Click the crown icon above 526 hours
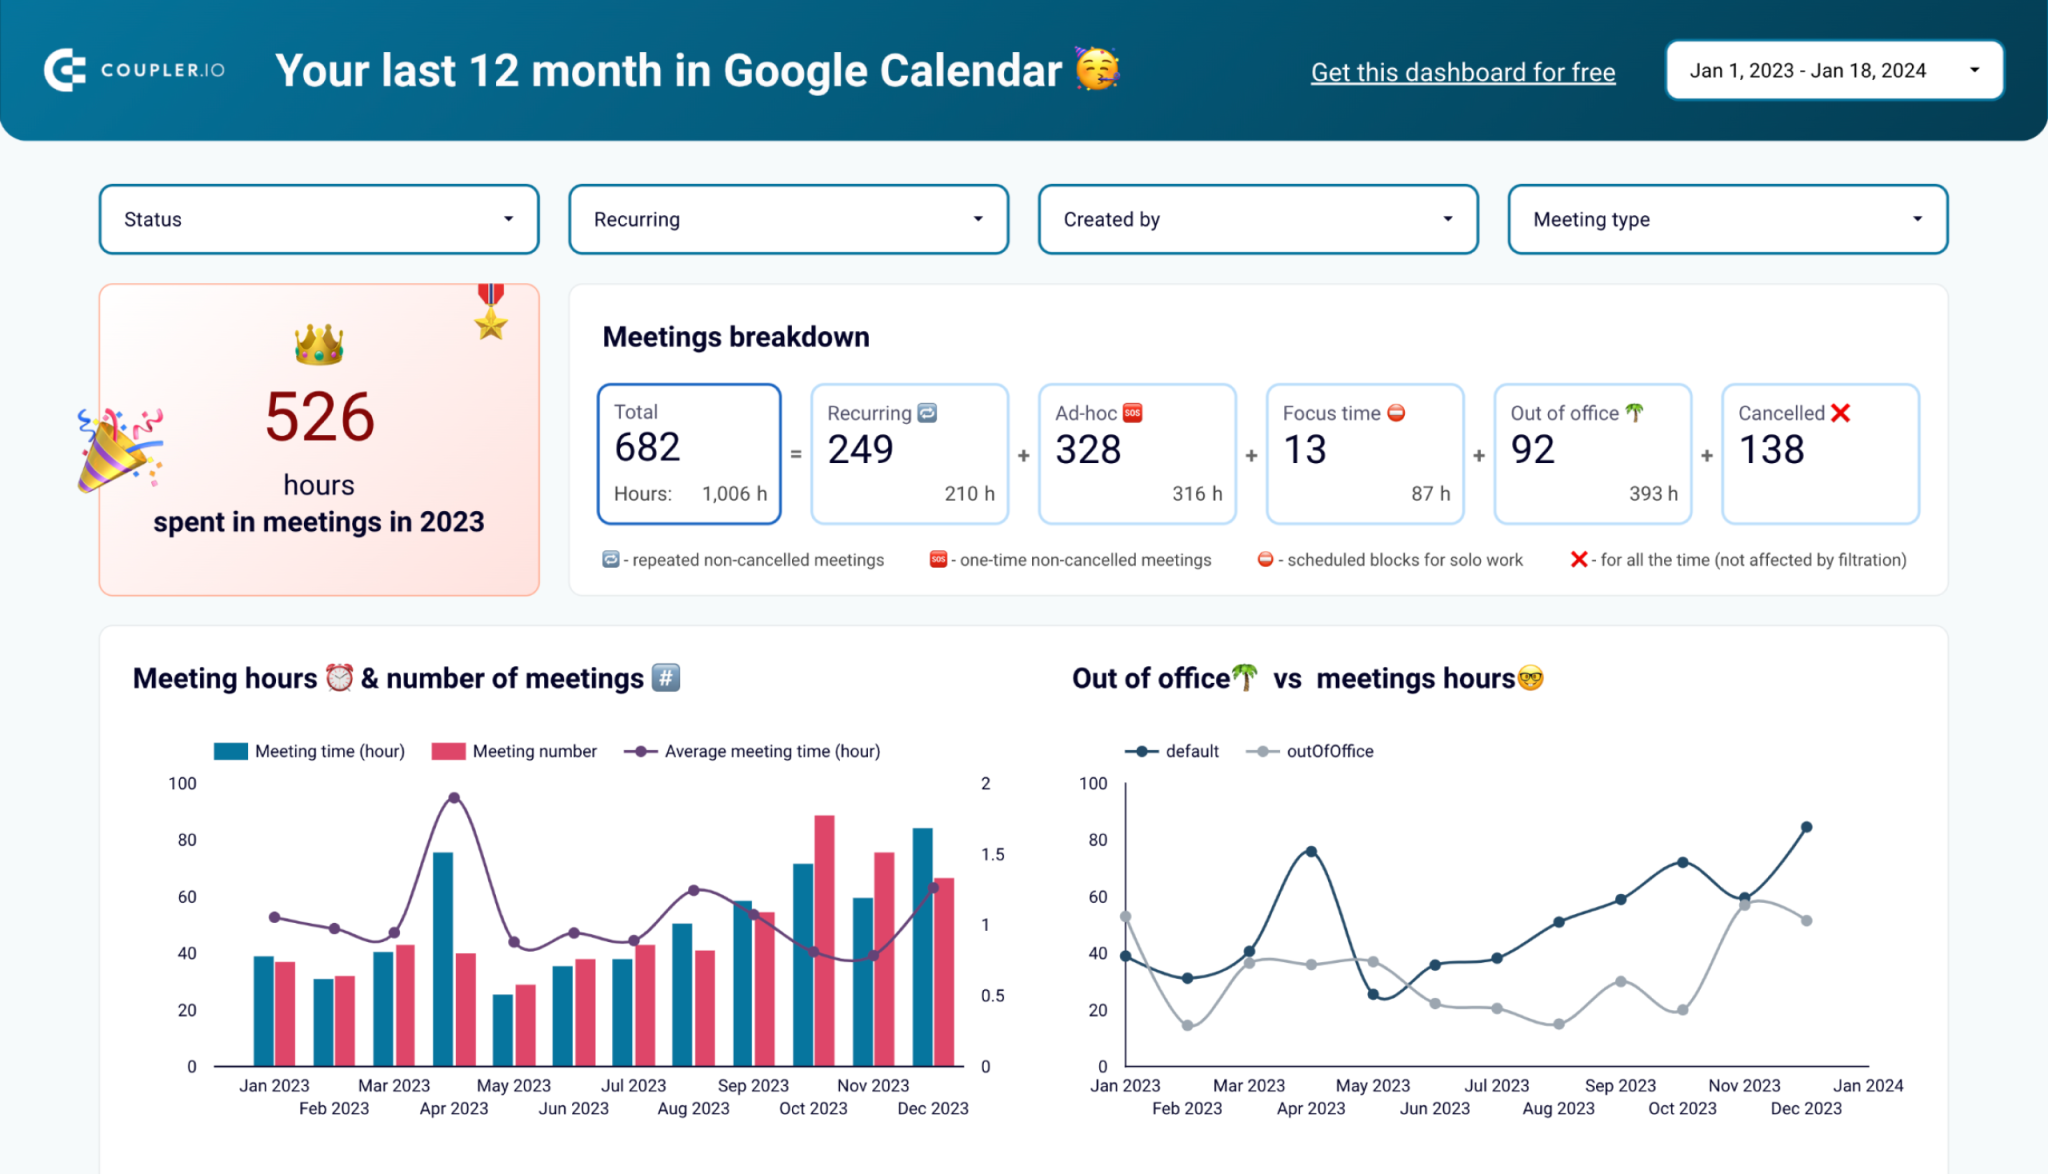Image resolution: width=2048 pixels, height=1174 pixels. click(318, 345)
